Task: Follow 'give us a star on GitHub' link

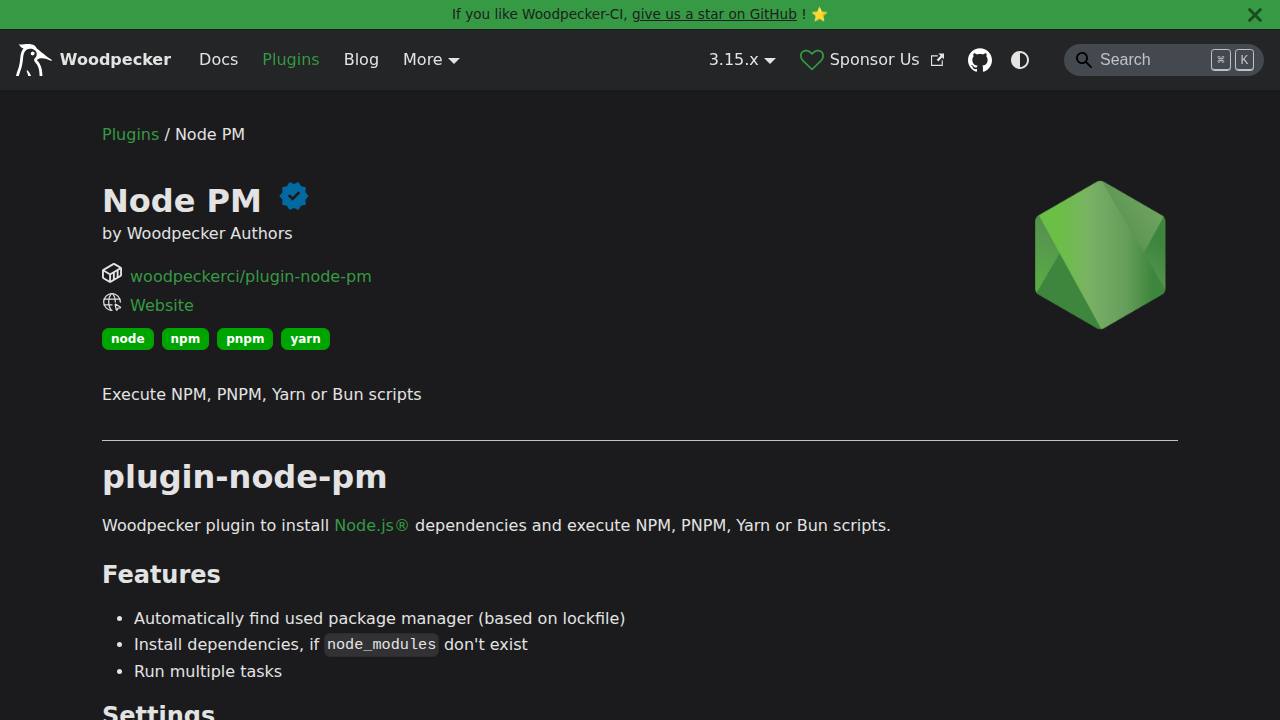Action: [714, 14]
